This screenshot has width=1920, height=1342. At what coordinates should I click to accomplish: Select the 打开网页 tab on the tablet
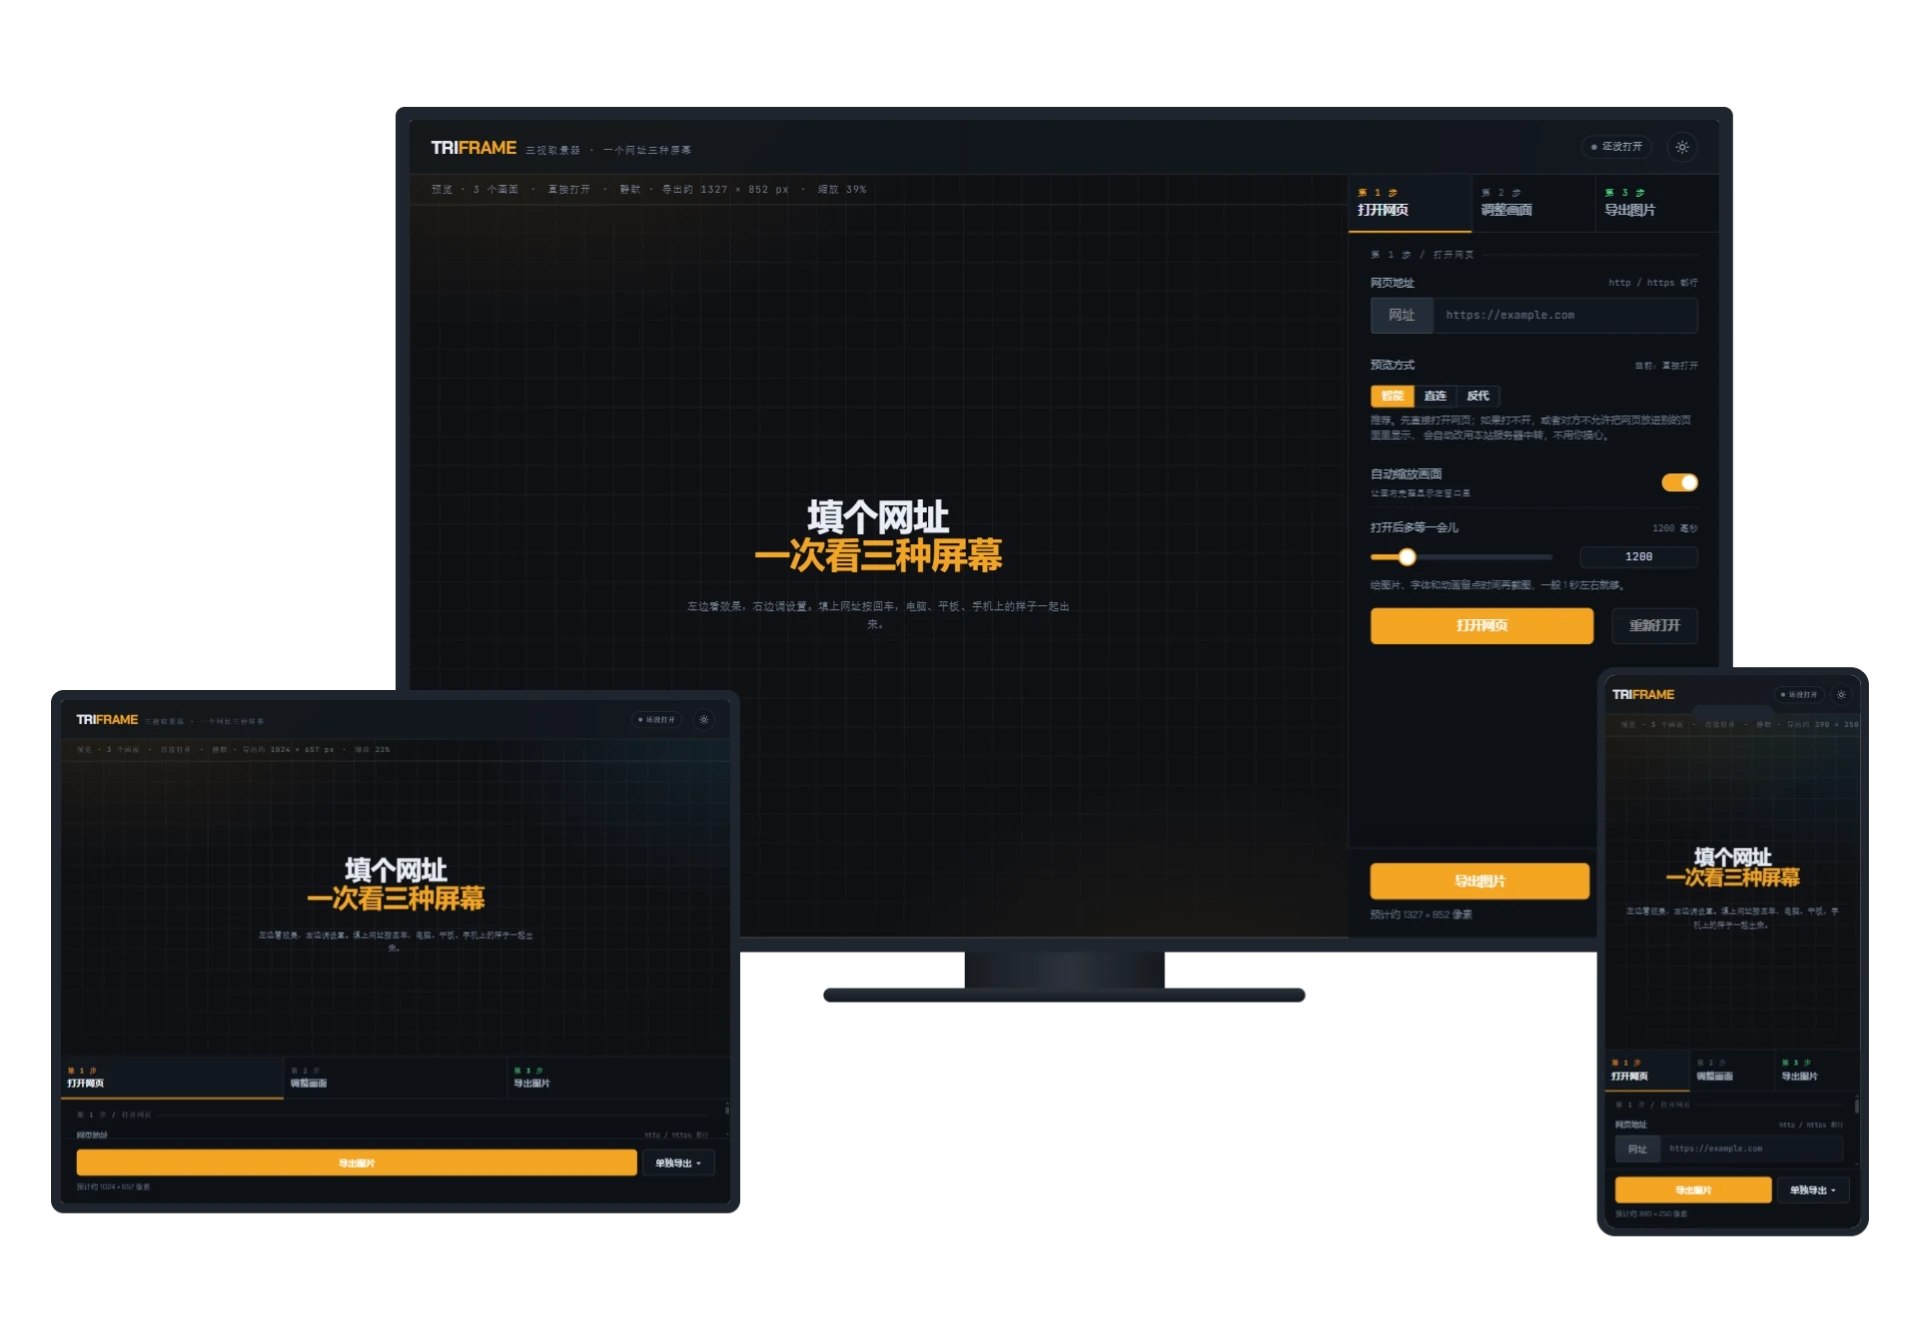pos(172,1077)
